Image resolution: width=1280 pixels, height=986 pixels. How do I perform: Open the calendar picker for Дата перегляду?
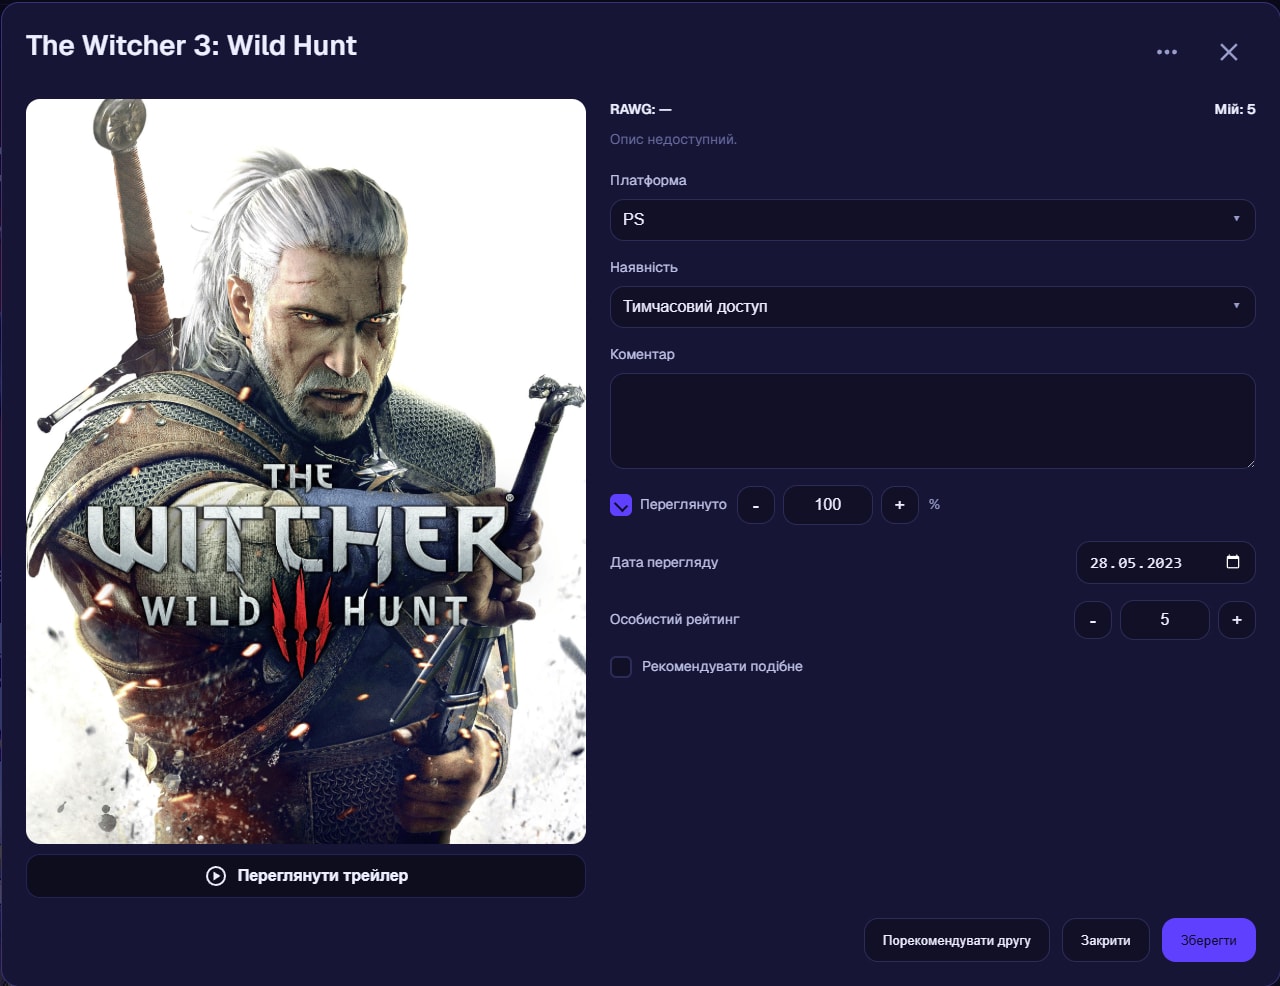pos(1233,562)
